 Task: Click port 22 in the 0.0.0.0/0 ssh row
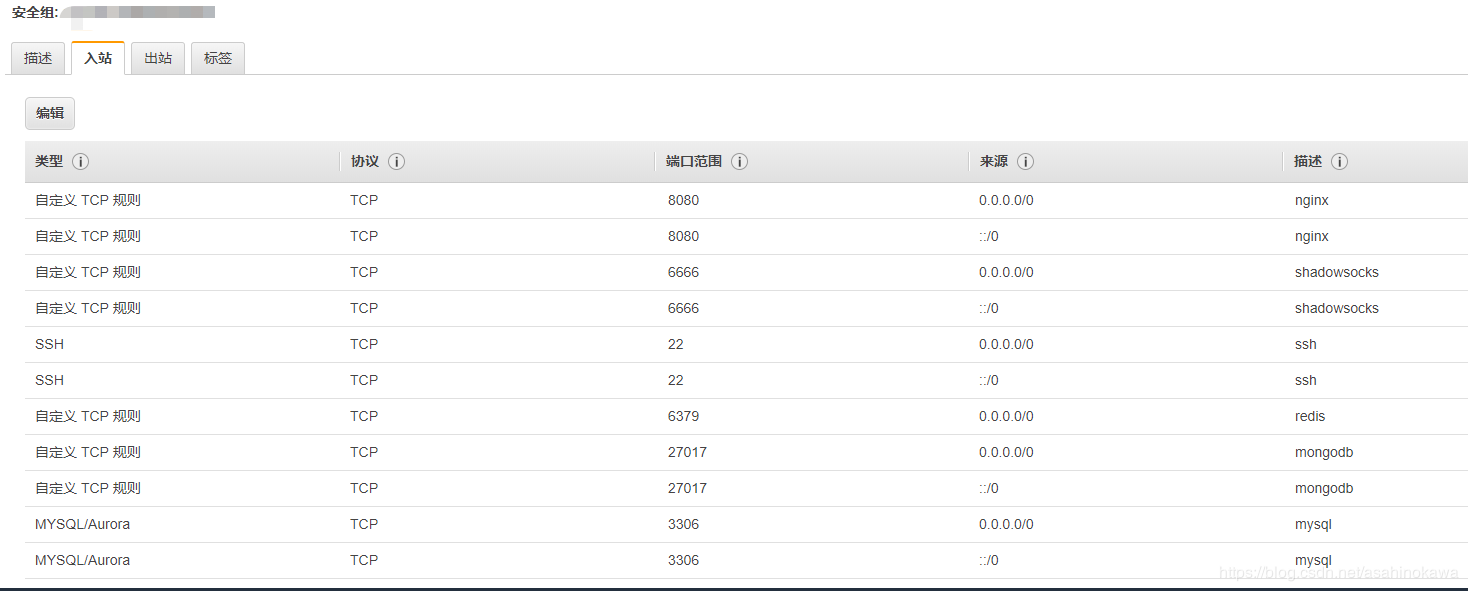tap(676, 344)
